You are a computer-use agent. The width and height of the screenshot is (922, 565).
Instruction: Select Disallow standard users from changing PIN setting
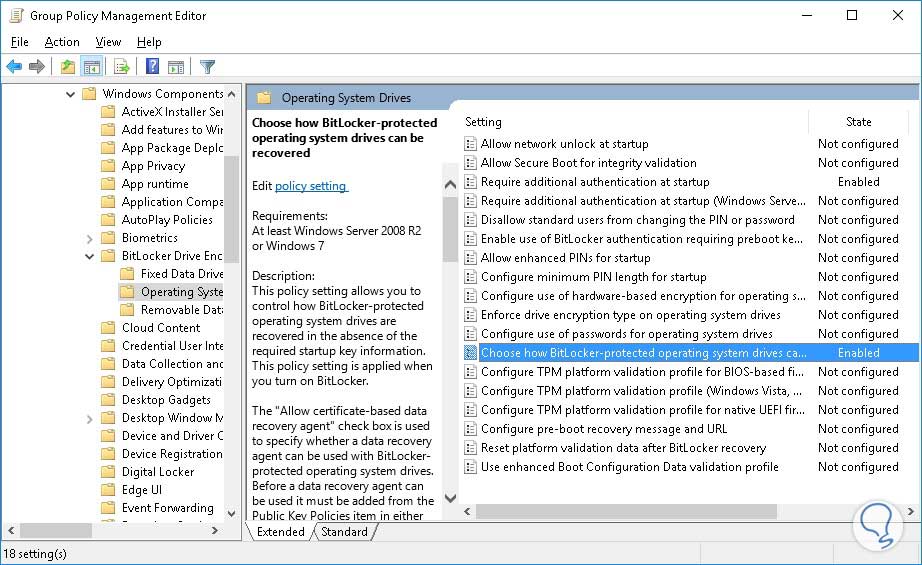click(637, 220)
